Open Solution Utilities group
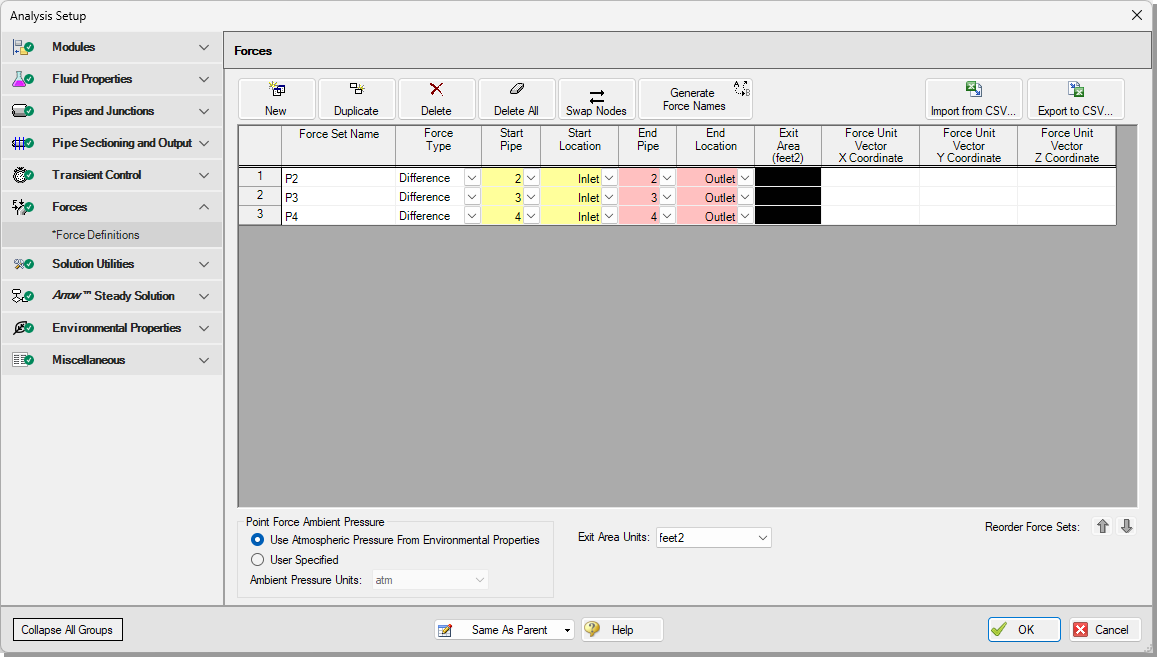 (112, 264)
